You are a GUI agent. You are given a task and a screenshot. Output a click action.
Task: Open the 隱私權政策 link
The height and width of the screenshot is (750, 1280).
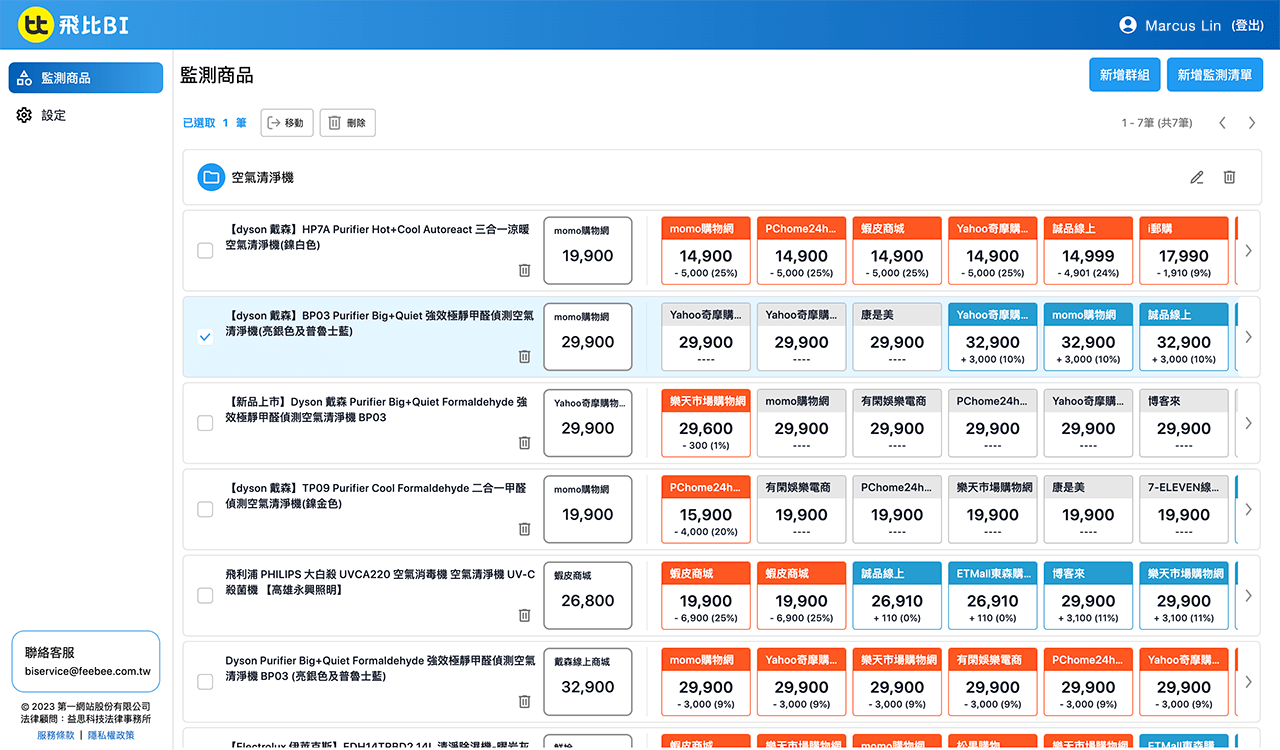pyautogui.click(x=111, y=735)
